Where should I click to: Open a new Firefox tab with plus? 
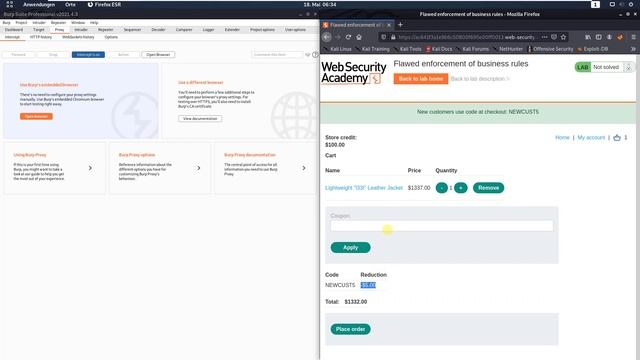[400, 25]
